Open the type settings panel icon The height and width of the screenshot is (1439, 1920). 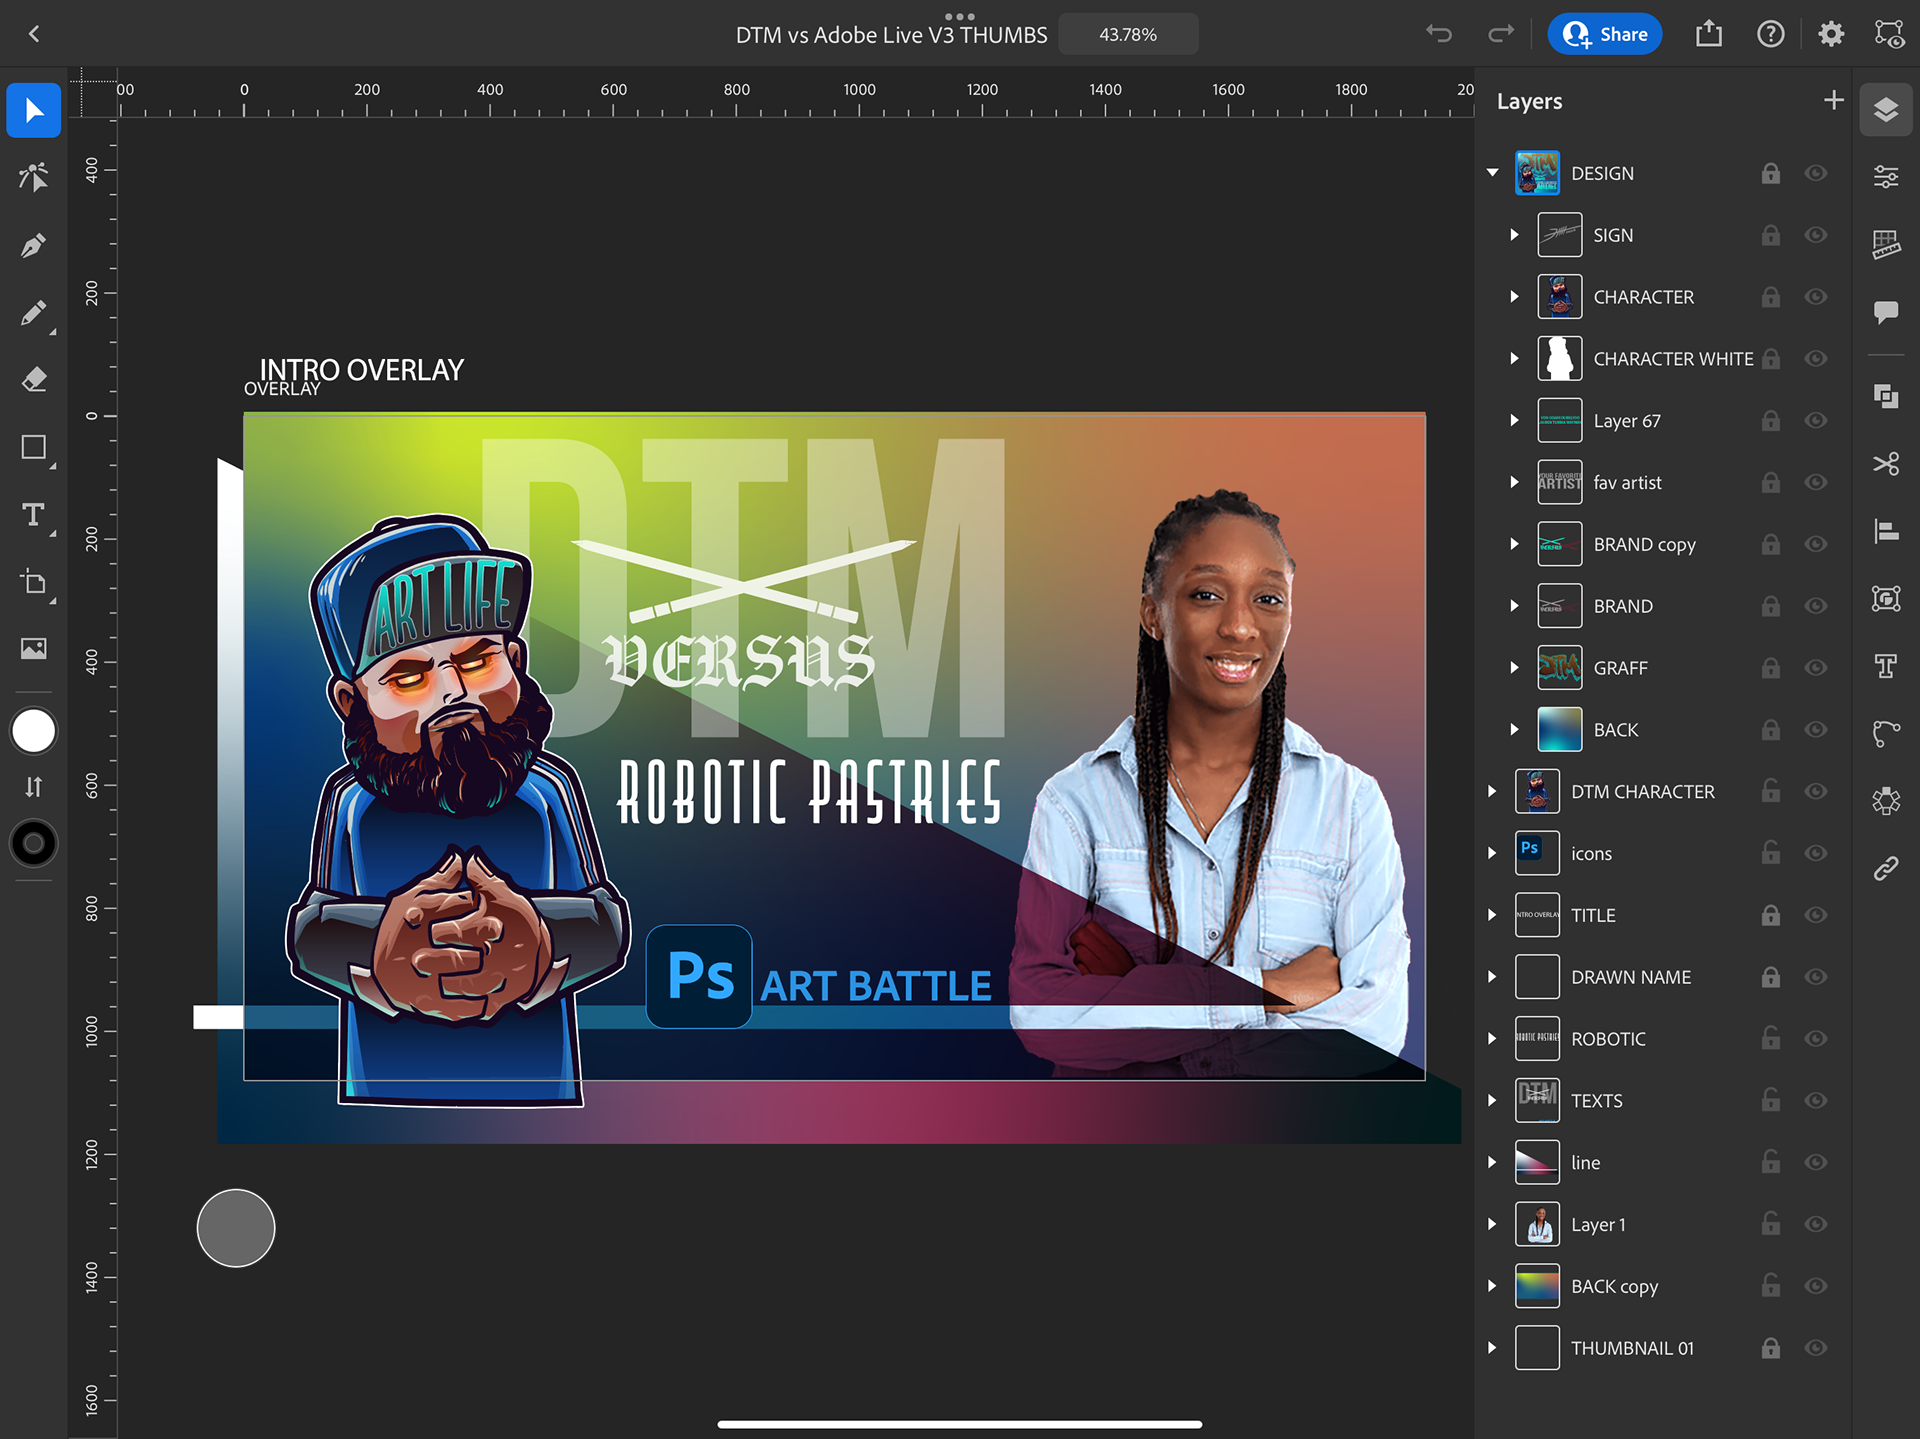pyautogui.click(x=1886, y=666)
